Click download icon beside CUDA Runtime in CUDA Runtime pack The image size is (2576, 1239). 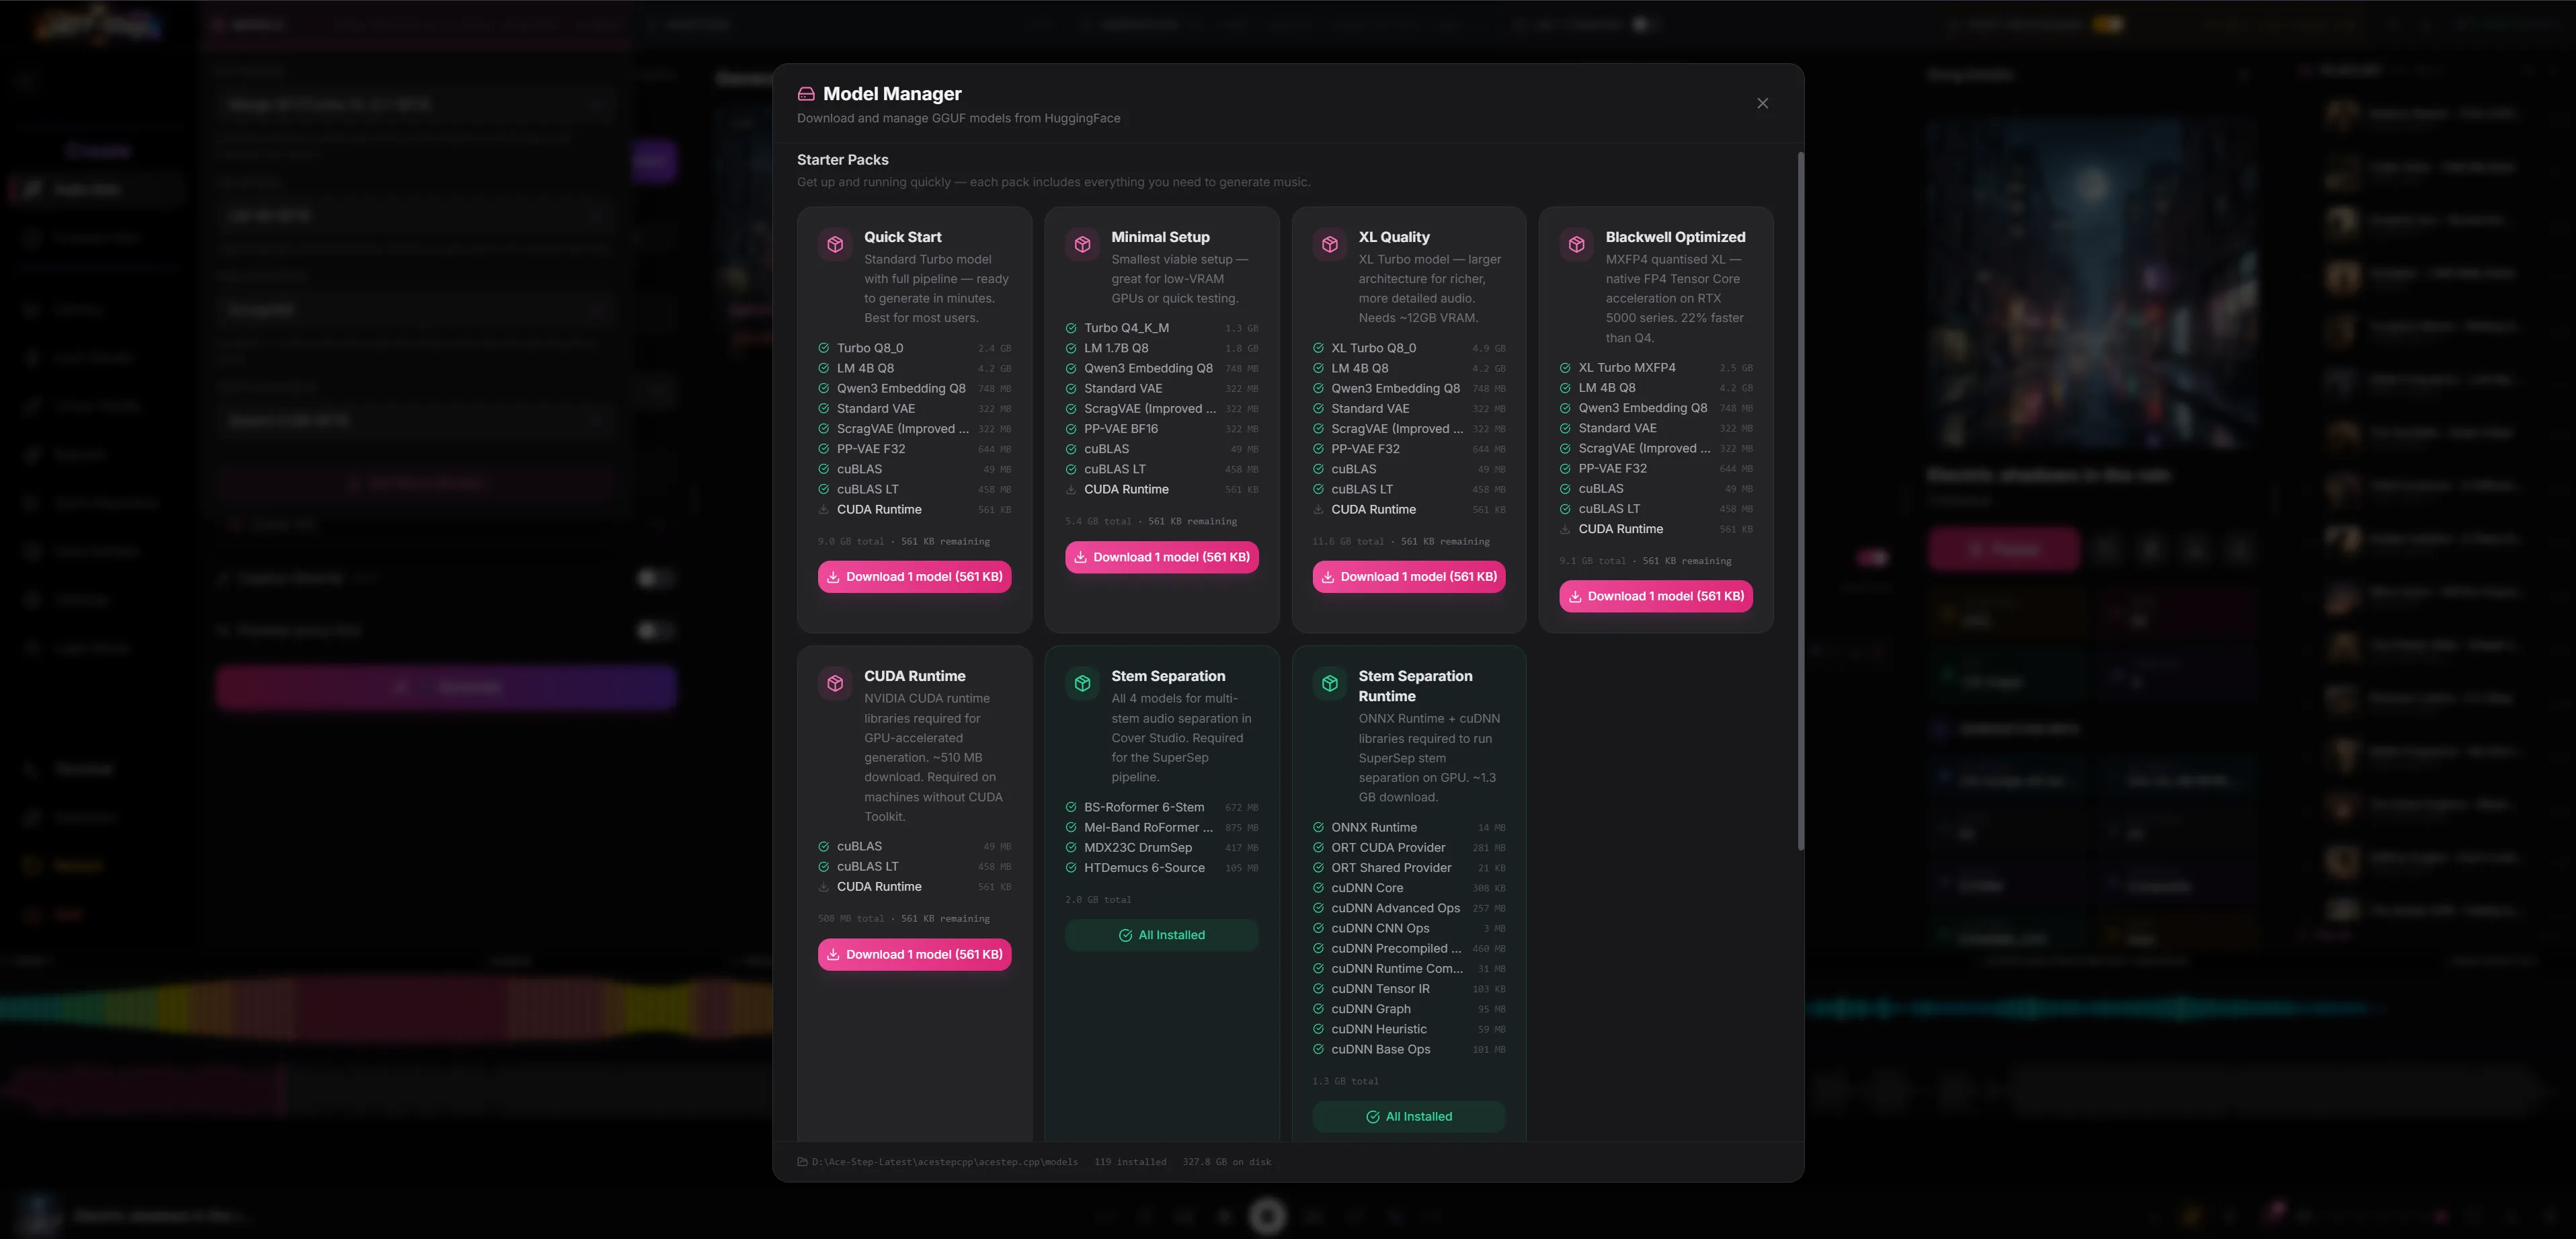(x=824, y=887)
